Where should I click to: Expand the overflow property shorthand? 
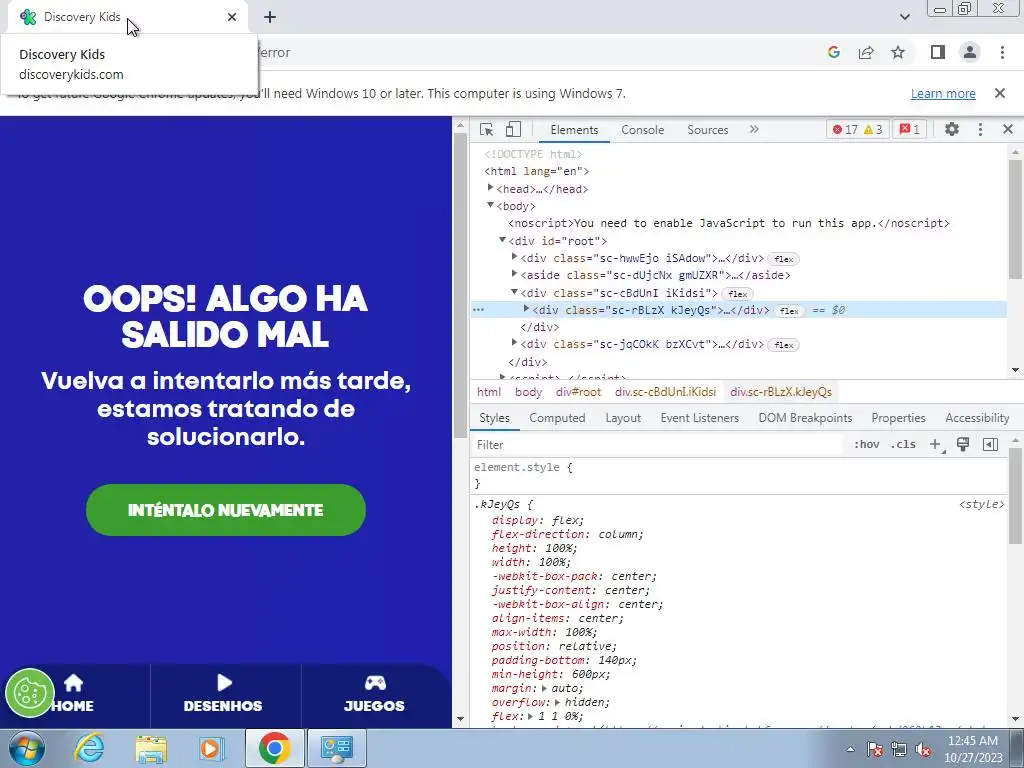tap(557, 703)
